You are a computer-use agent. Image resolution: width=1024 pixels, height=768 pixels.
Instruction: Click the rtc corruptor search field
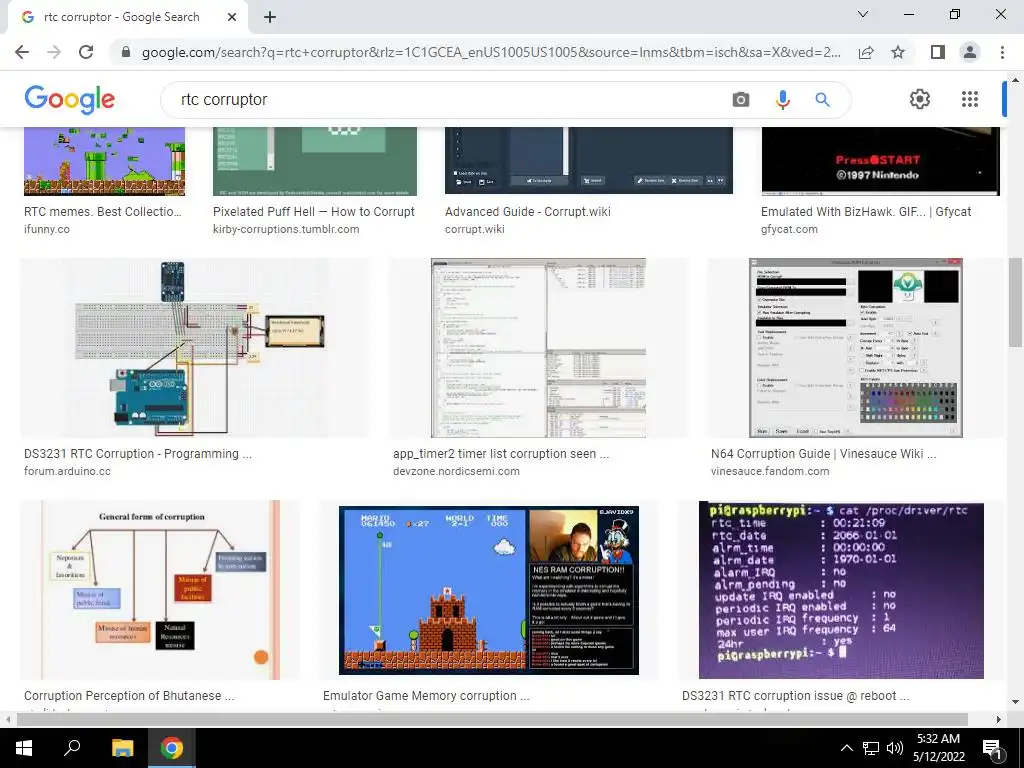tap(451, 99)
